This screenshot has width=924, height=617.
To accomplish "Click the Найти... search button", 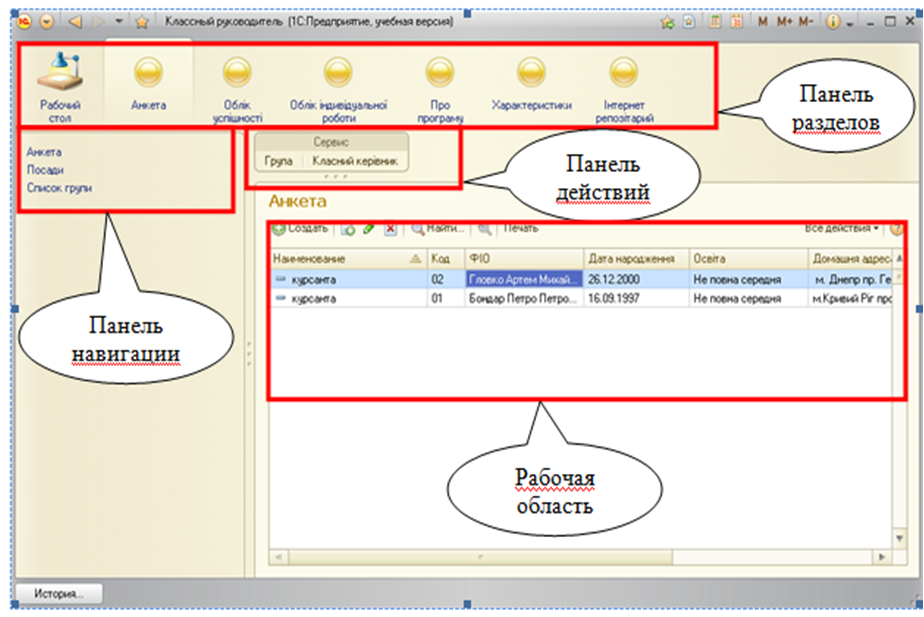I will [x=438, y=228].
